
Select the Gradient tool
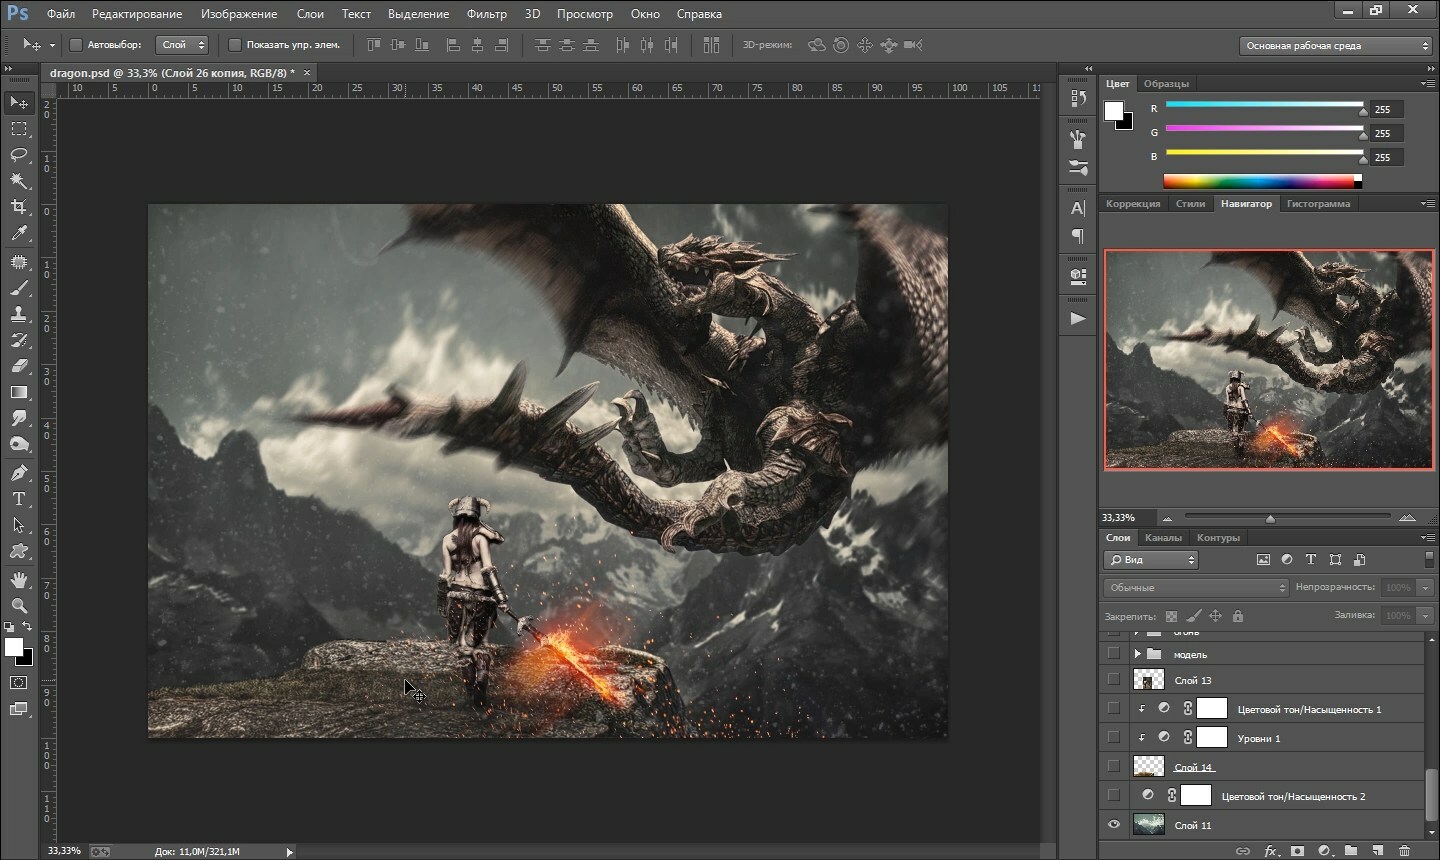(x=19, y=392)
